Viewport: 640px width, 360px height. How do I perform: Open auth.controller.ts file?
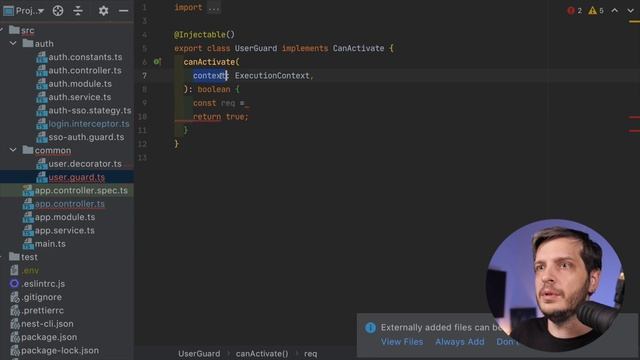85,71
